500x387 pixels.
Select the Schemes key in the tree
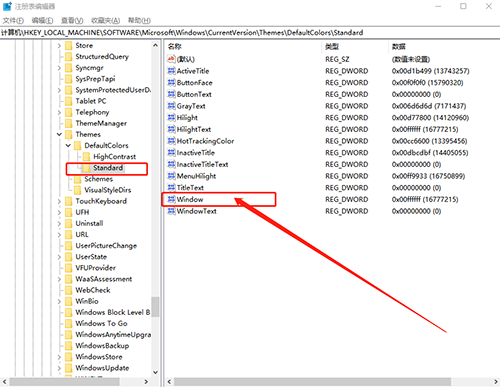coord(98,179)
